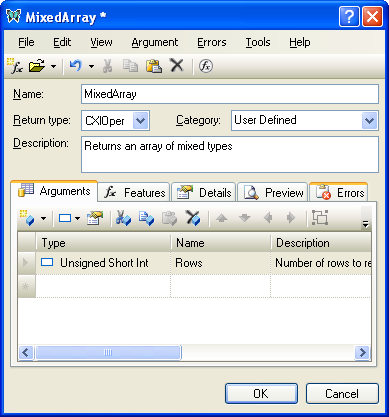Switch to the Features tab
The height and width of the screenshot is (417, 389).
pos(134,193)
